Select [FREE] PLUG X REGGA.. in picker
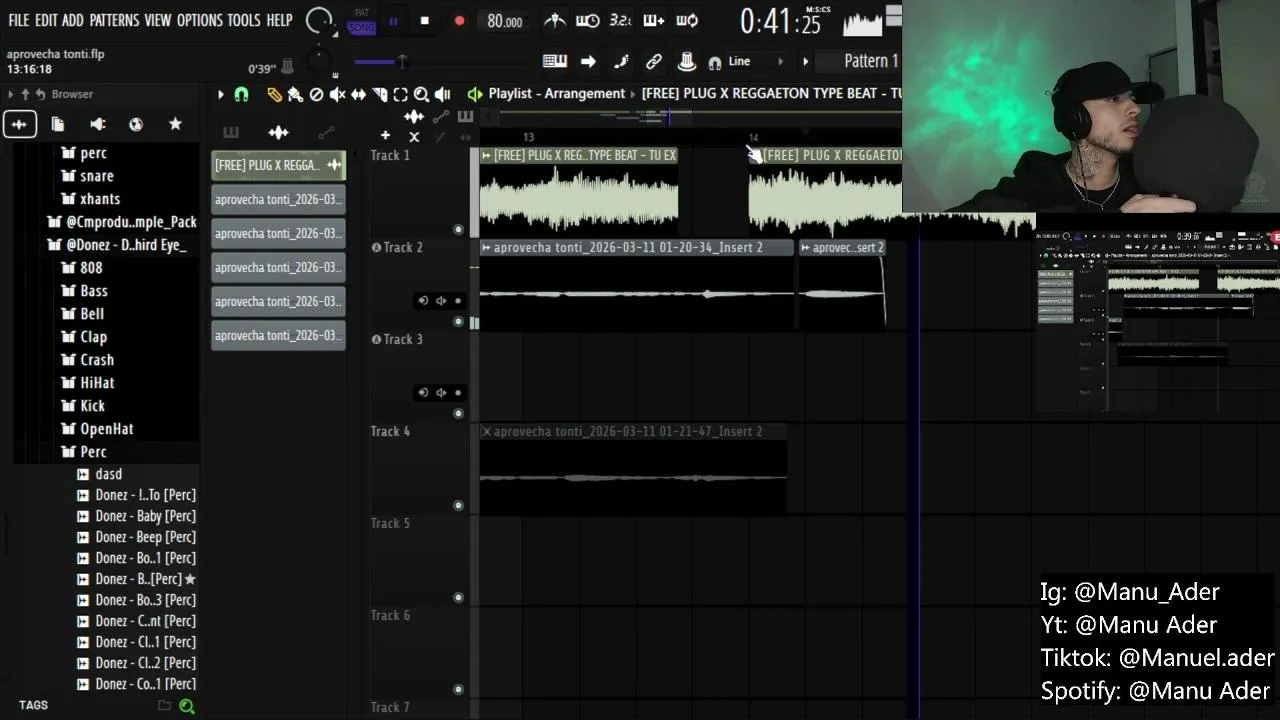 click(x=278, y=165)
